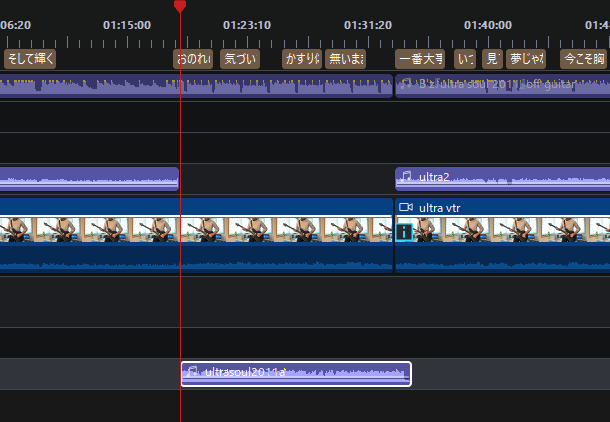Click the 01:31:20 timecode on ruler
Viewport: 610px width, 422px height.
(367, 23)
